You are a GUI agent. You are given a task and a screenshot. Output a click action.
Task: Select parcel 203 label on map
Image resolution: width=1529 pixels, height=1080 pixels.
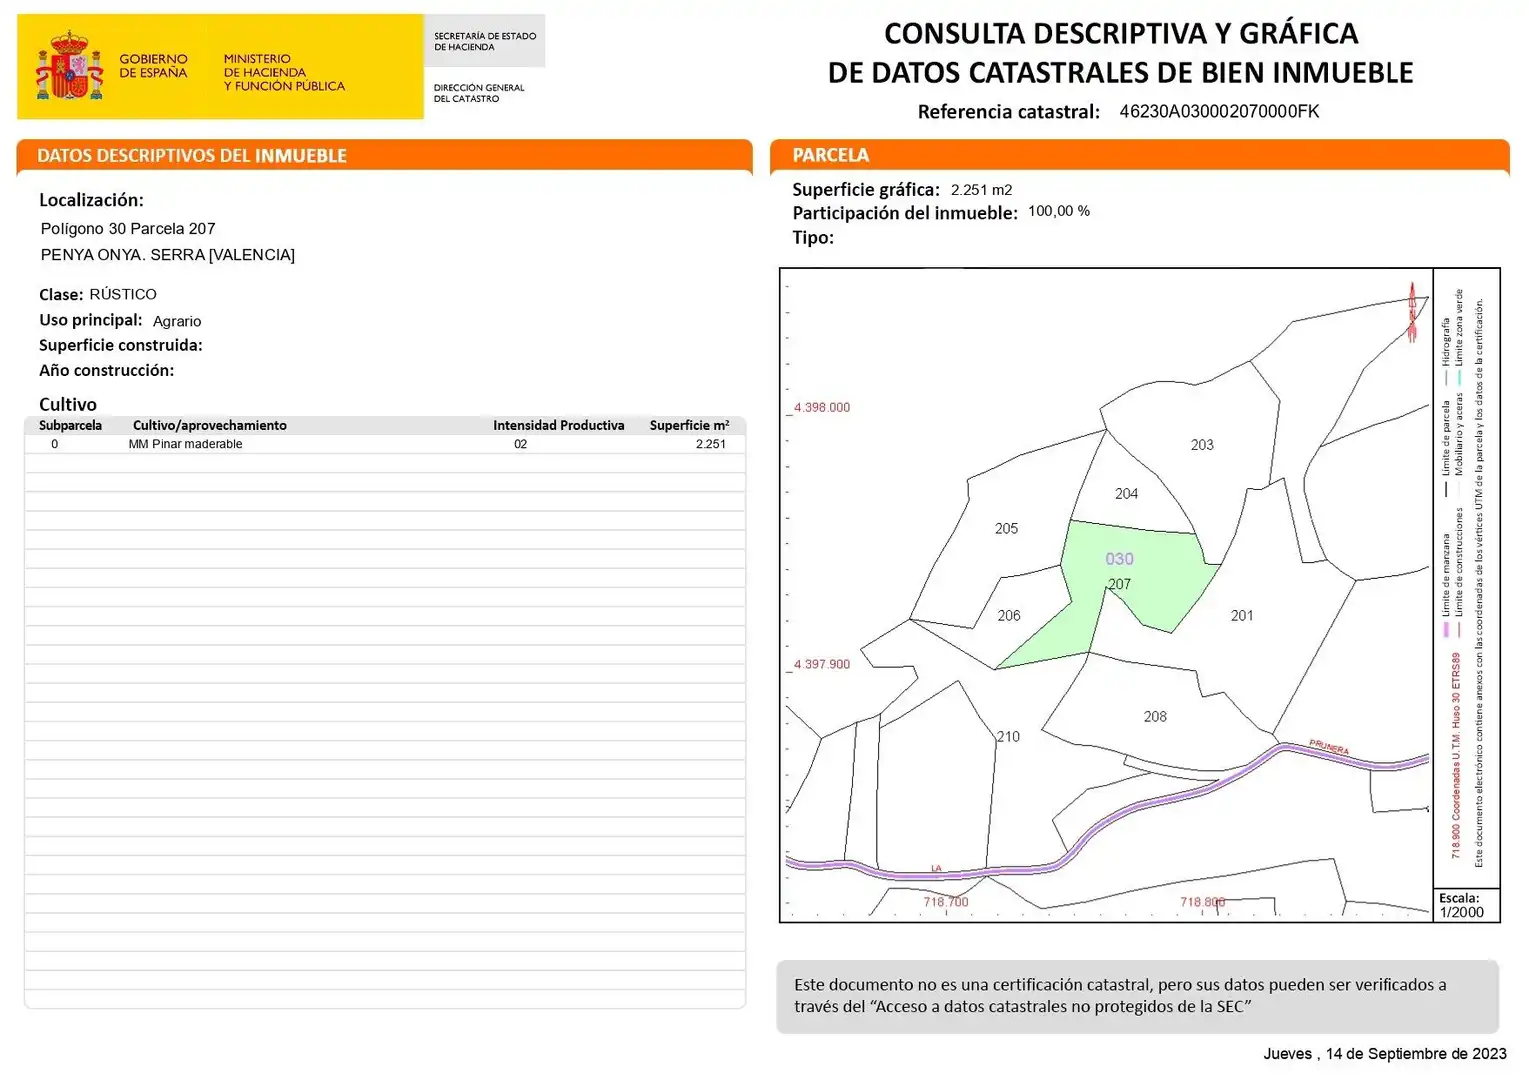point(1202,445)
